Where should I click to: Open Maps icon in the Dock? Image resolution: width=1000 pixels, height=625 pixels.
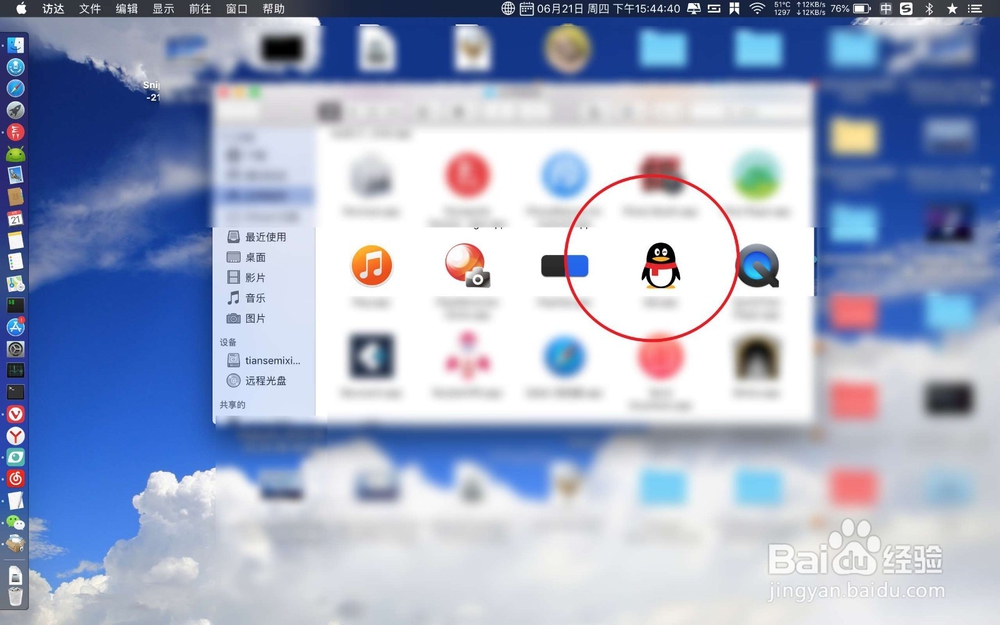click(x=15, y=284)
